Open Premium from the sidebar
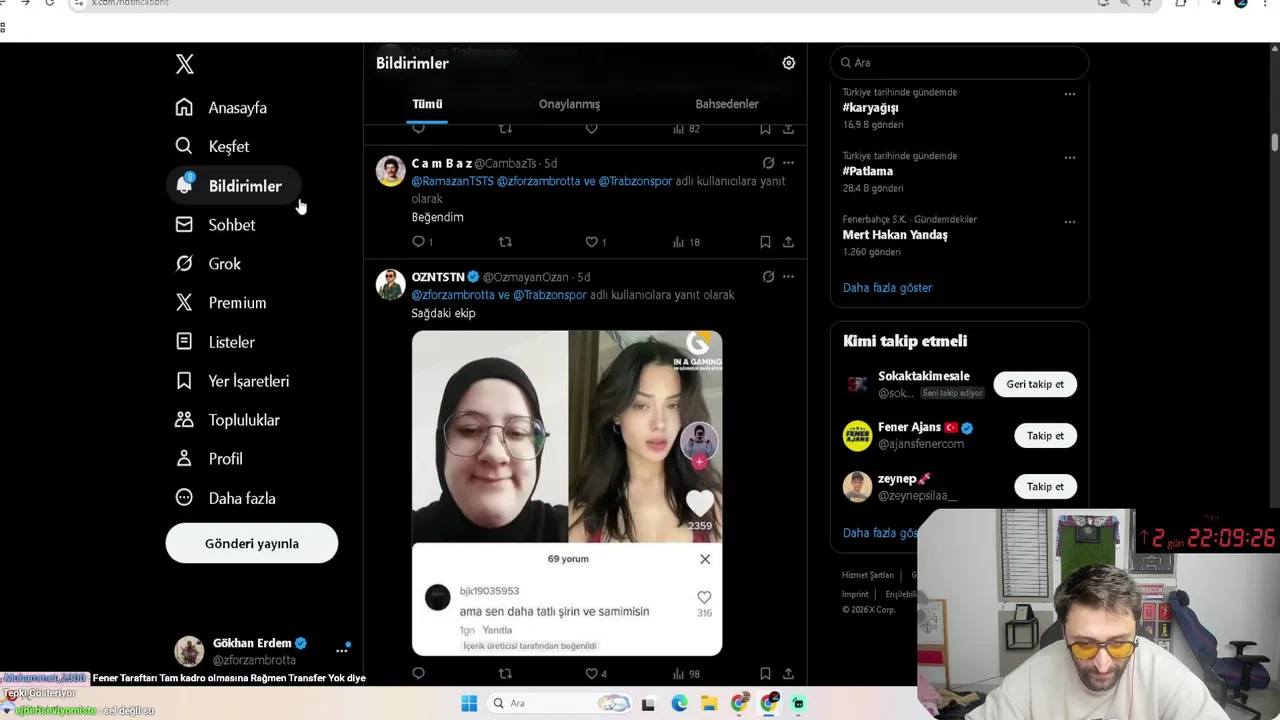Screen dimensions: 1280x720 (x=221, y=303)
